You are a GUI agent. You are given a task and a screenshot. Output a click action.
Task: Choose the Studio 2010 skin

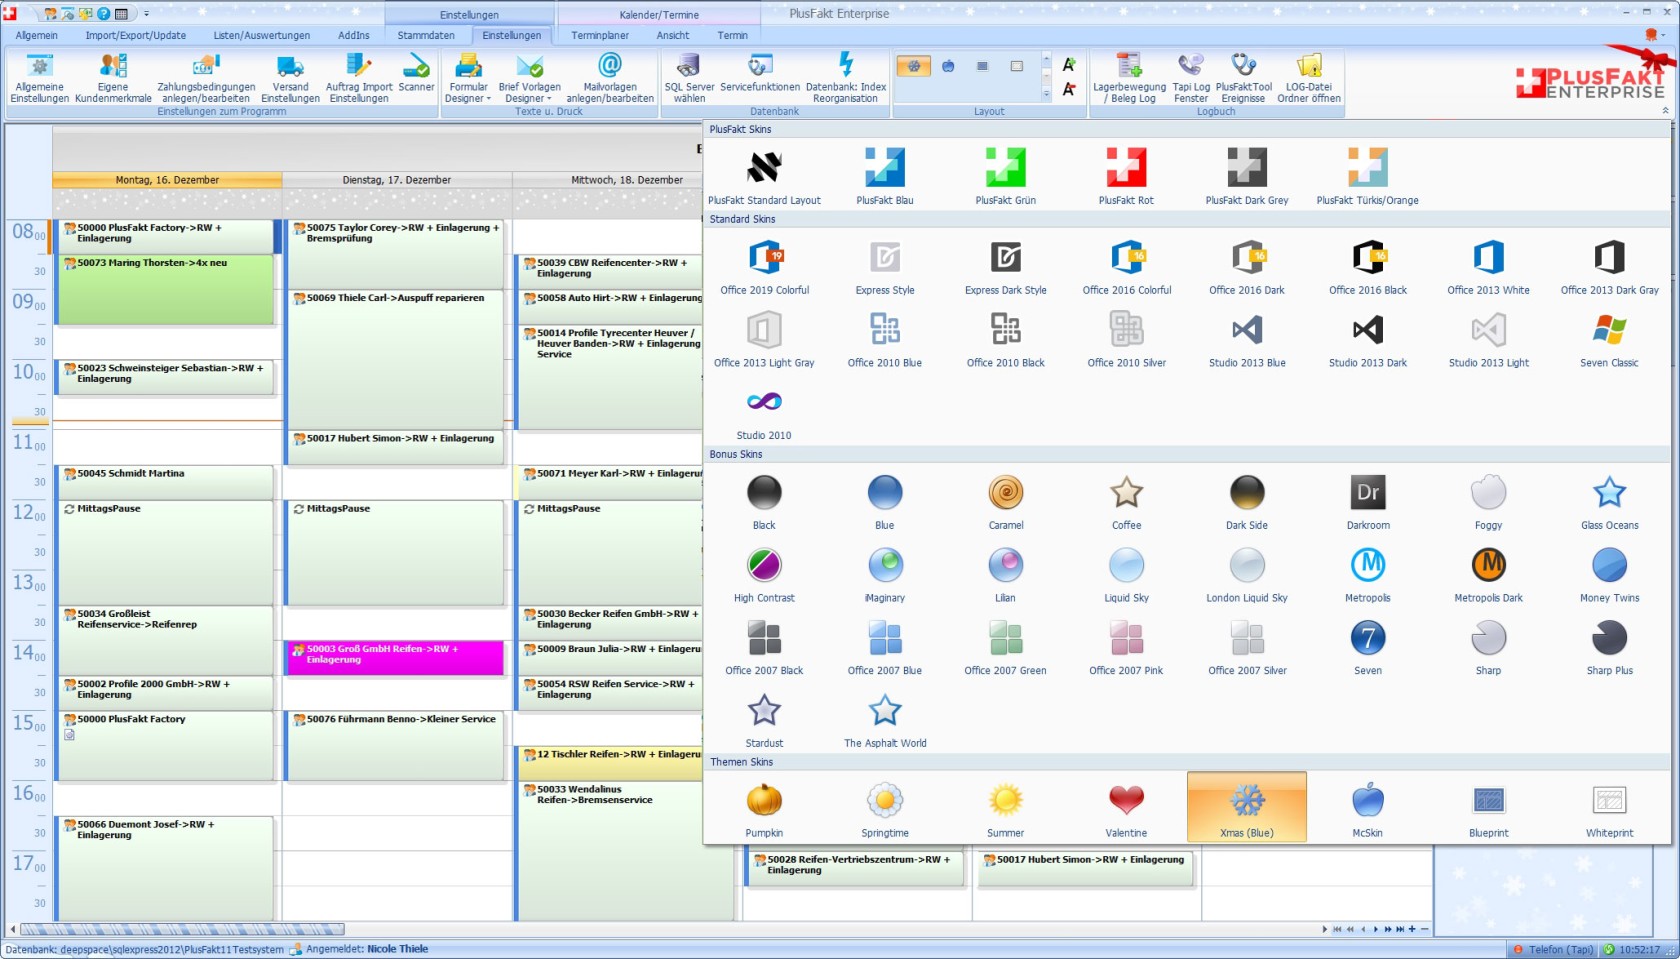coord(764,412)
